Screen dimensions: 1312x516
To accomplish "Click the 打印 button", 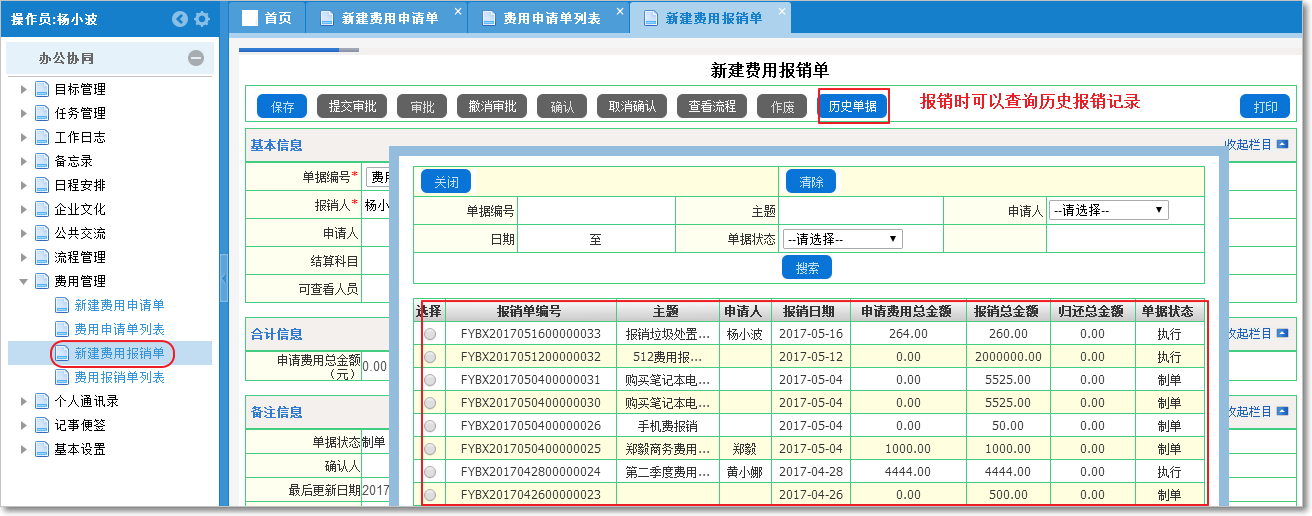I will 1266,107.
